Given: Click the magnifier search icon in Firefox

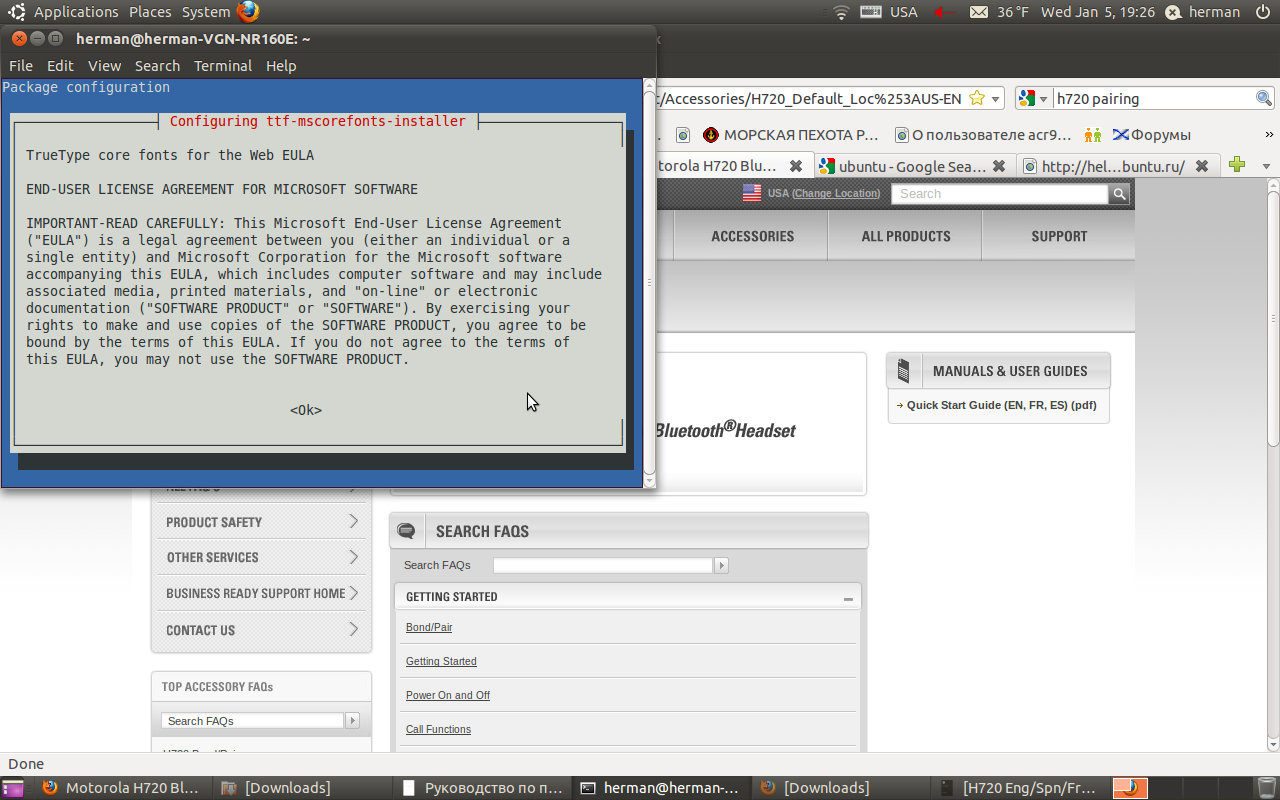Looking at the screenshot, I should pos(1264,98).
